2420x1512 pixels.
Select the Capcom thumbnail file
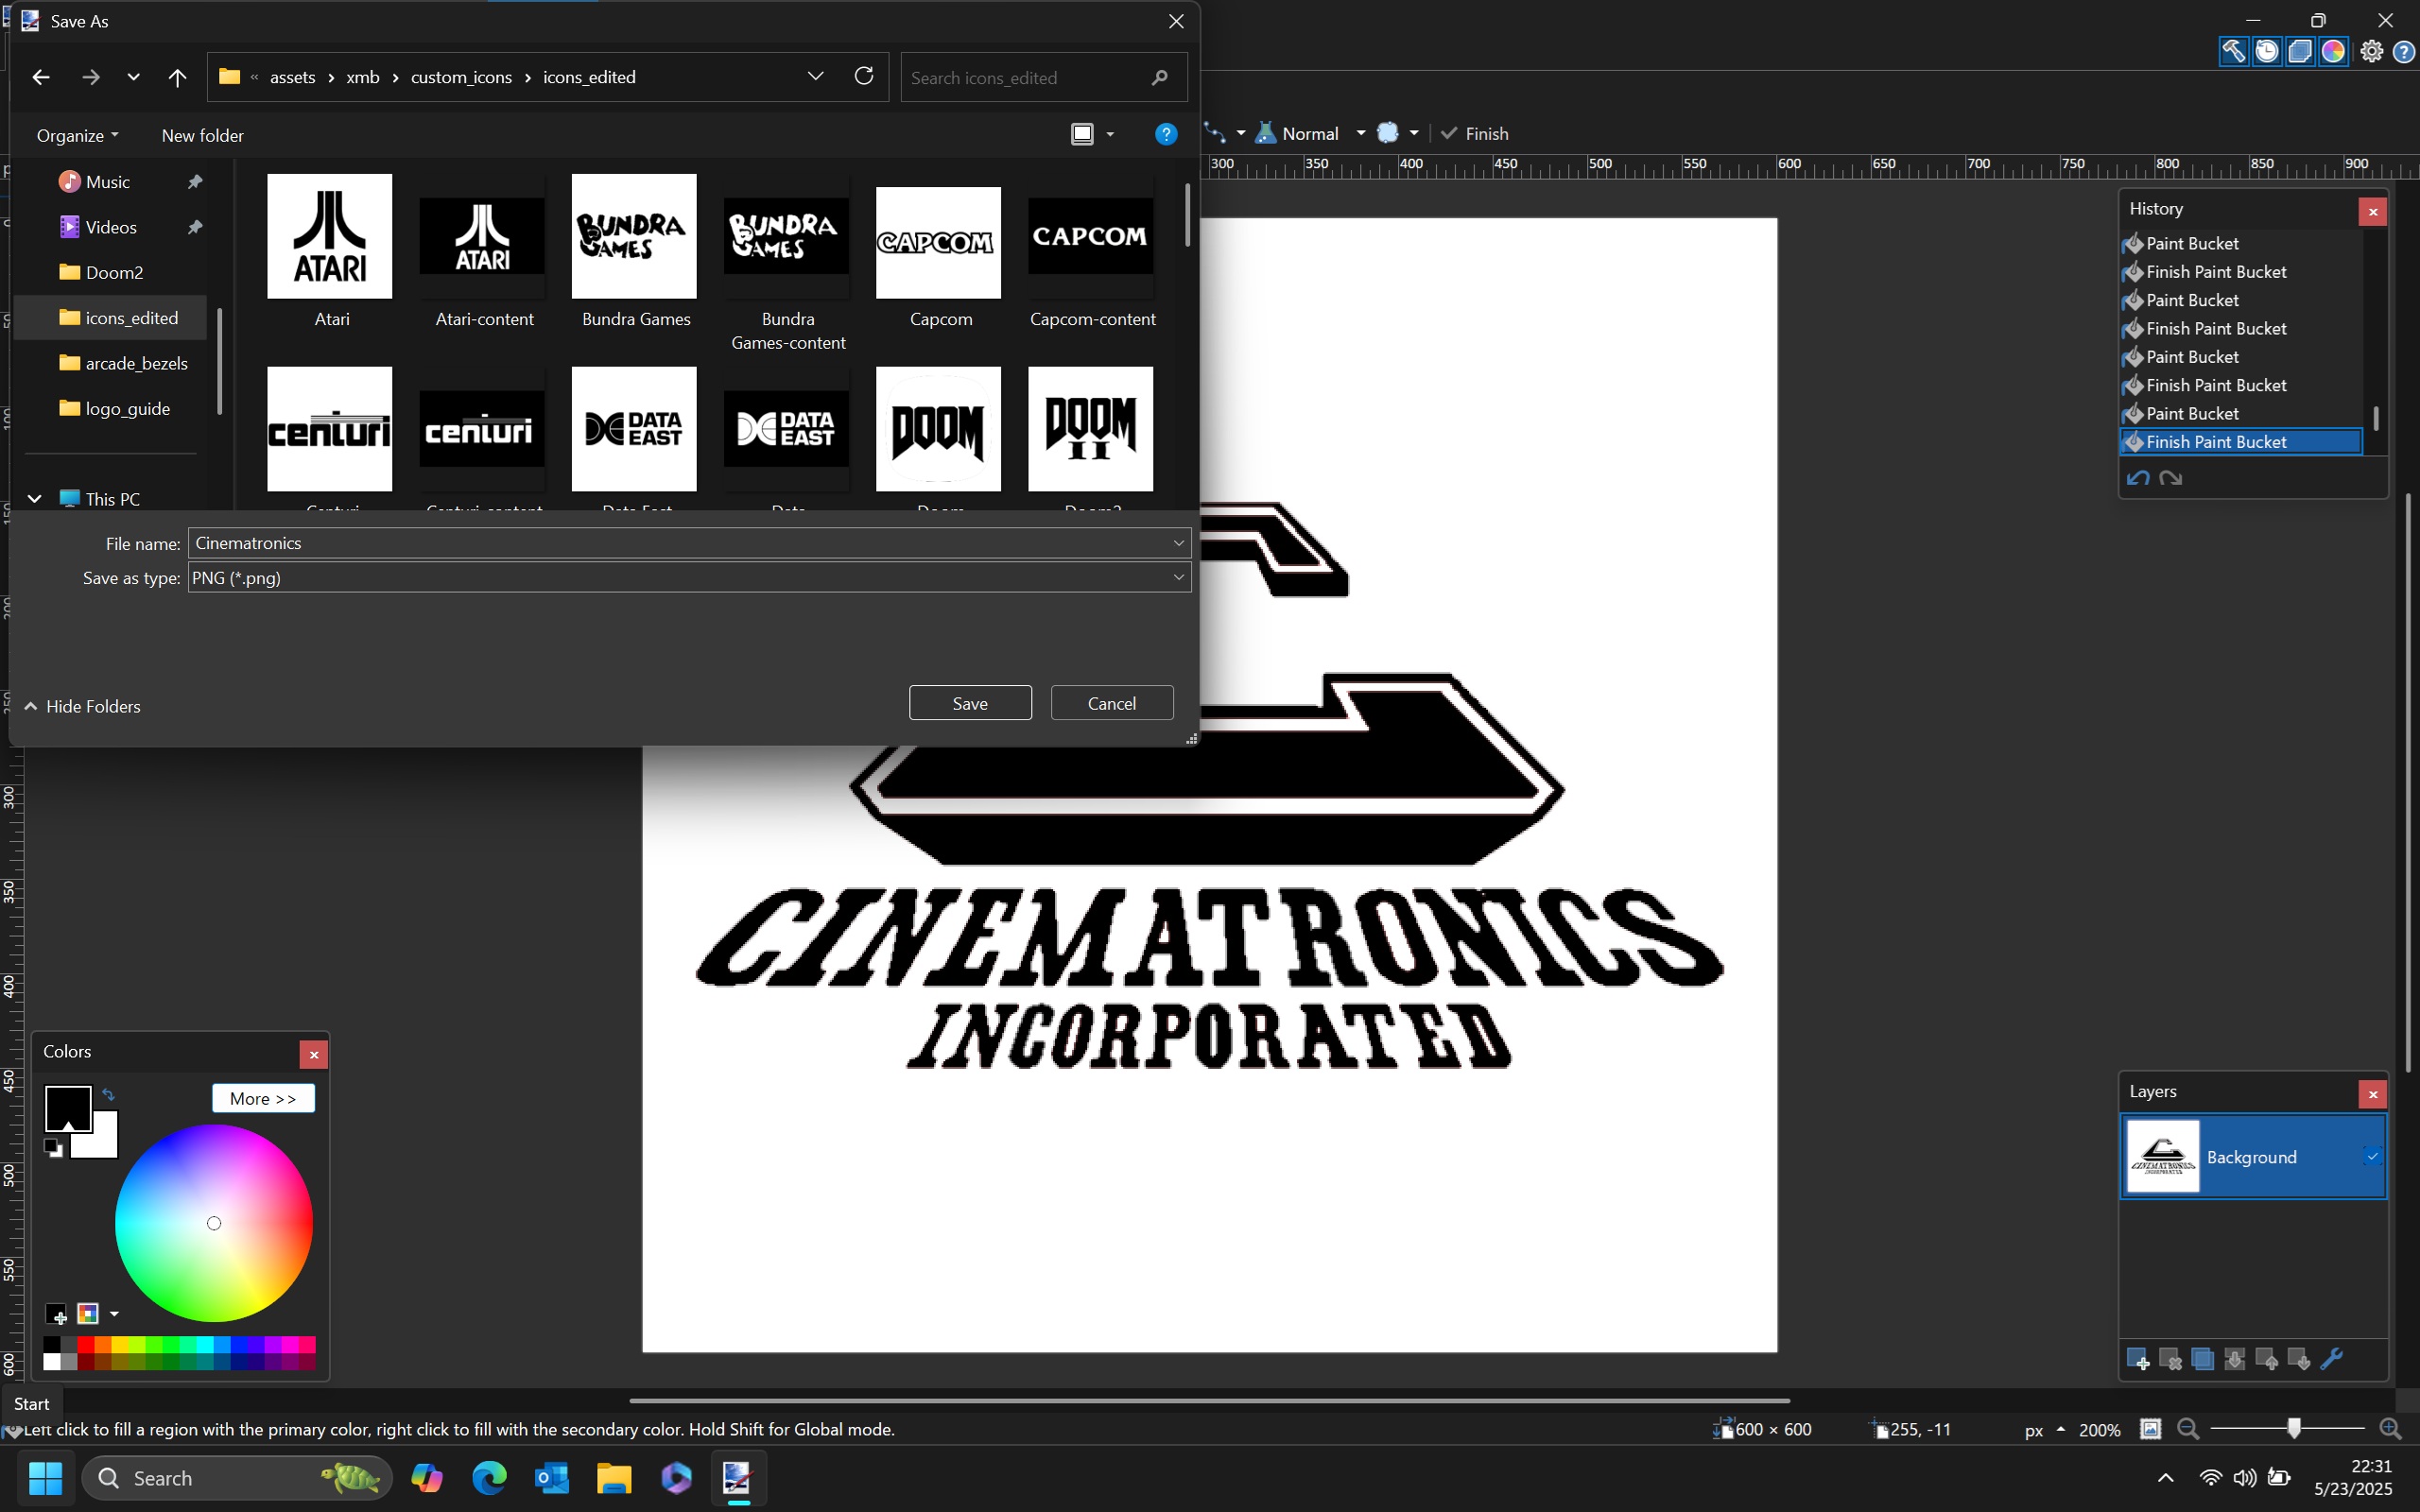click(938, 242)
